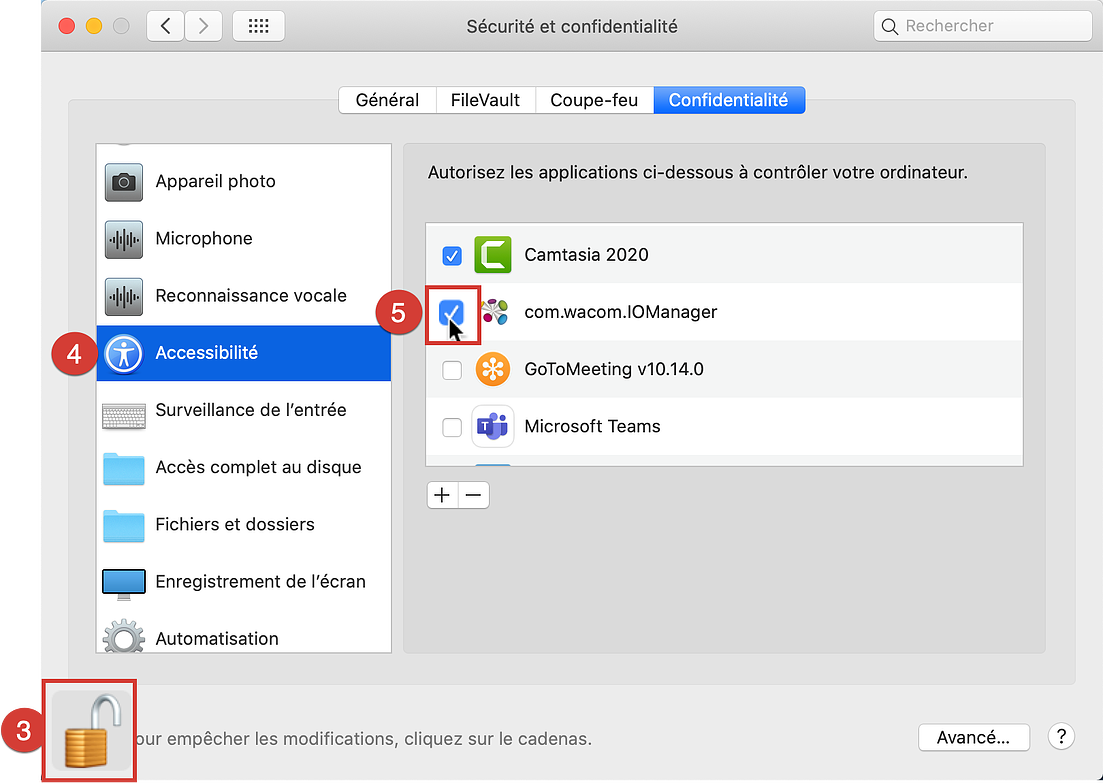
Task: Switch to the Général tab
Action: [387, 100]
